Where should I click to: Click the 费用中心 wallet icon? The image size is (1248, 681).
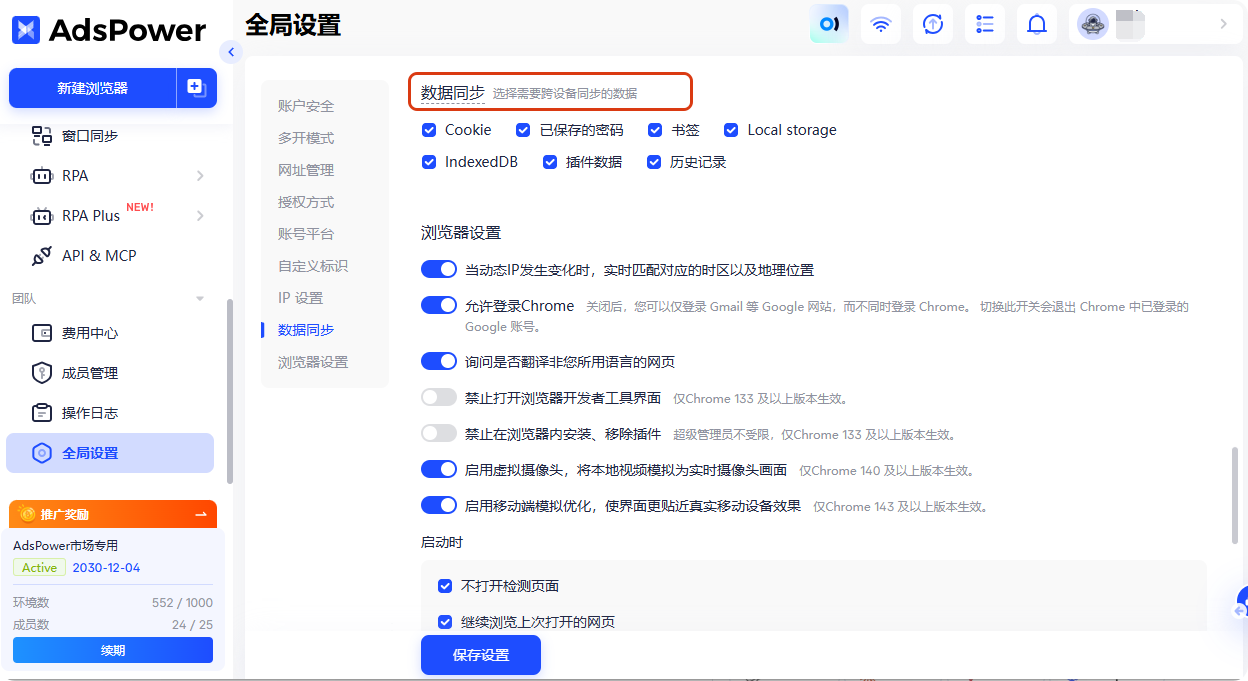pos(41,333)
